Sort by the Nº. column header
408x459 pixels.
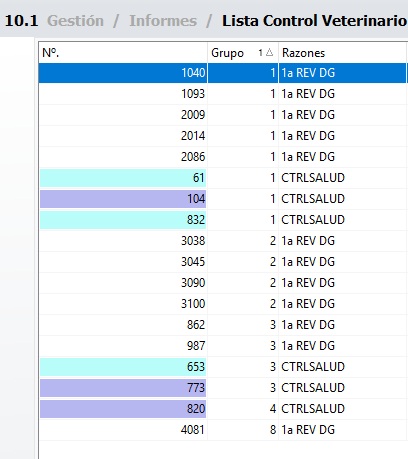coord(123,53)
